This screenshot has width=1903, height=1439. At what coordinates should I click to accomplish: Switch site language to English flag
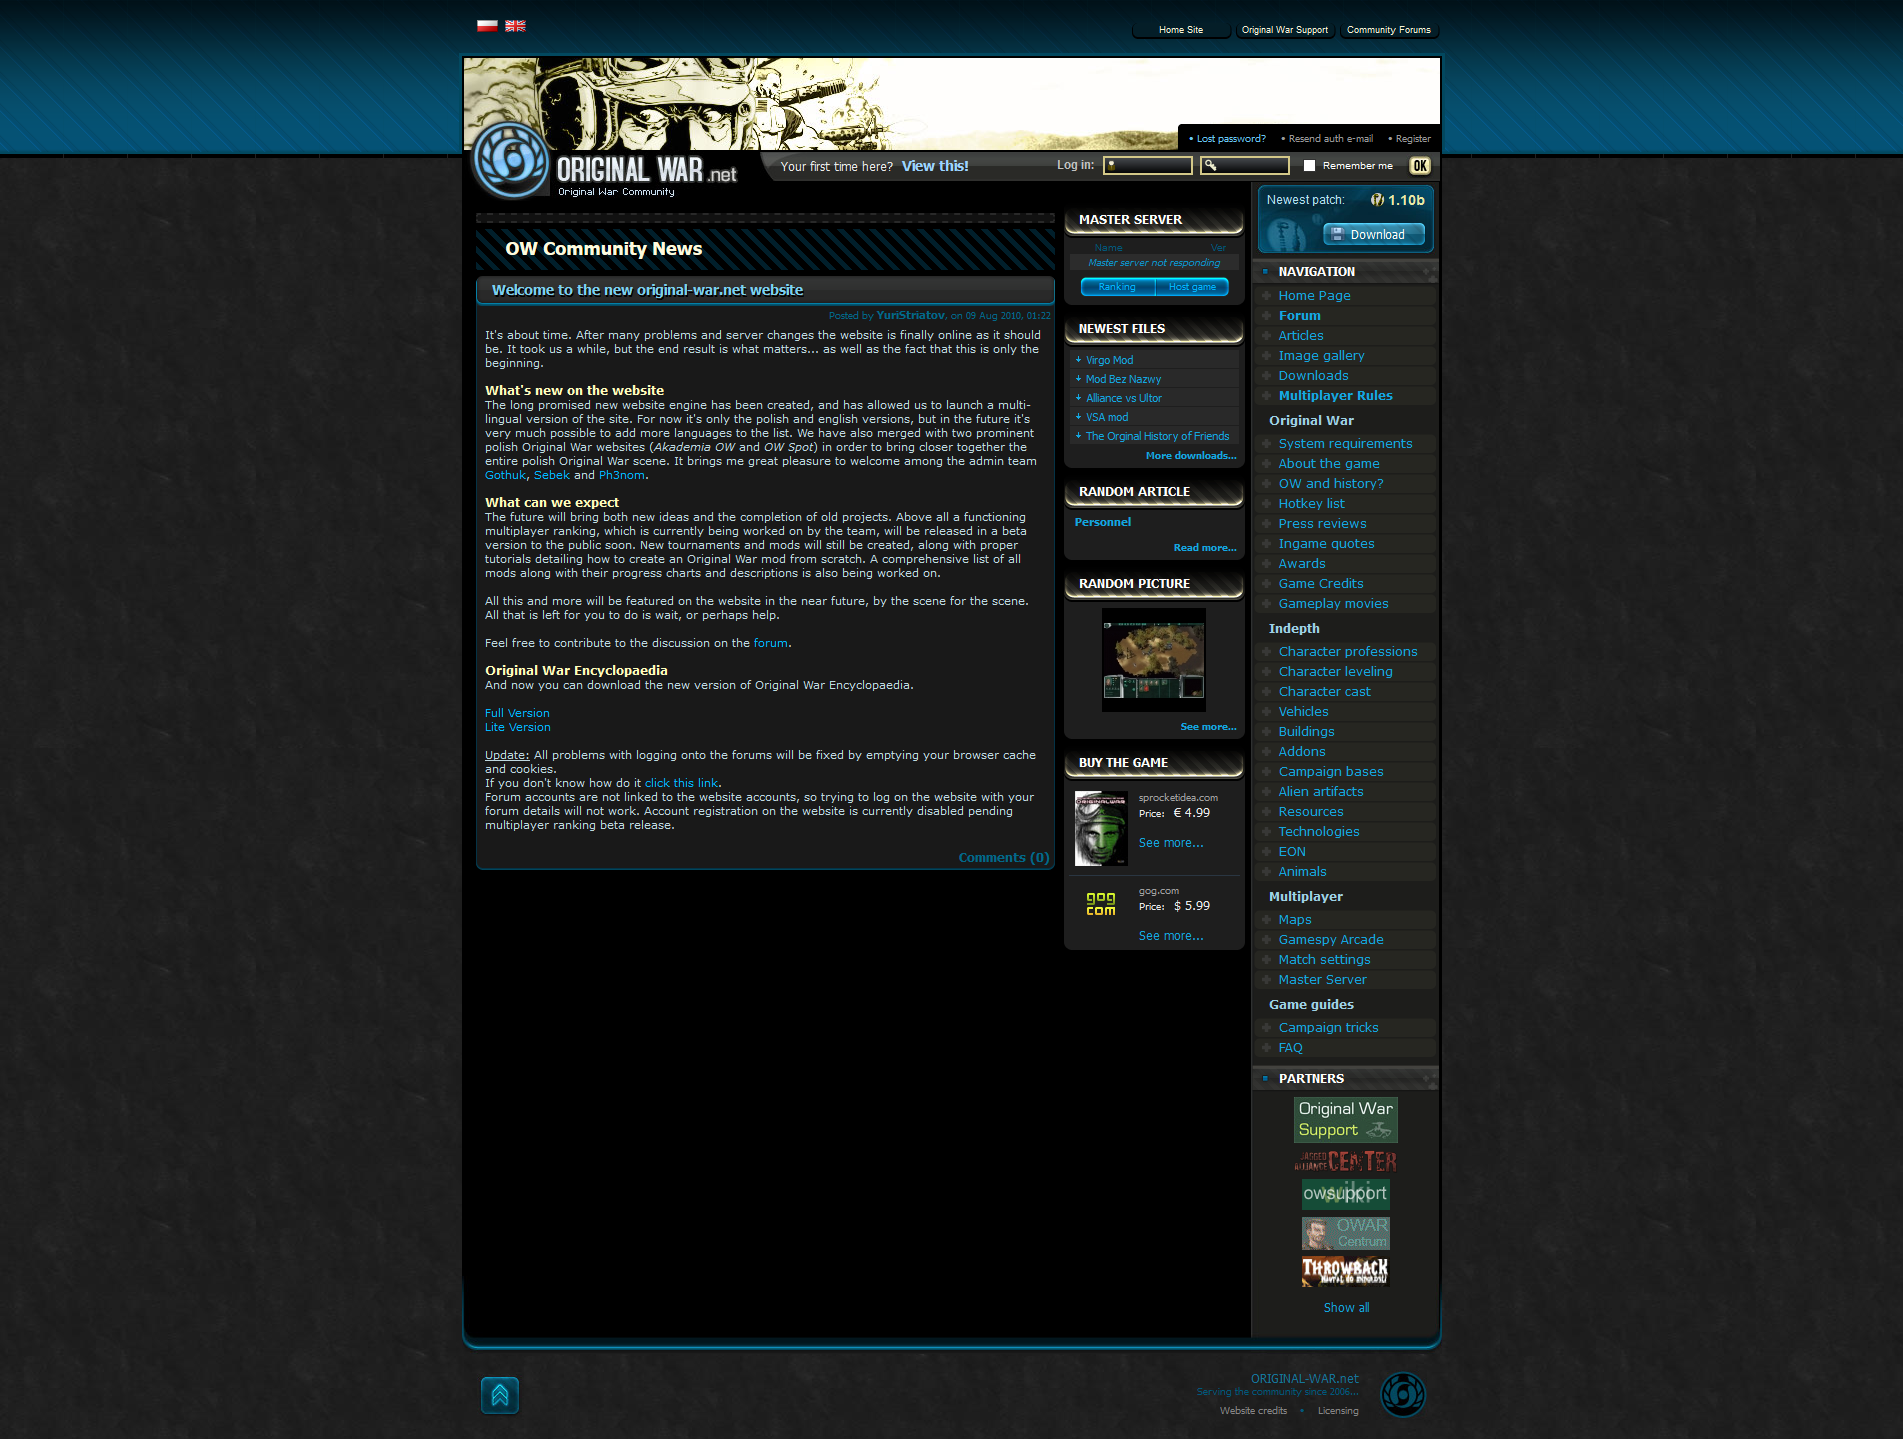click(x=515, y=26)
